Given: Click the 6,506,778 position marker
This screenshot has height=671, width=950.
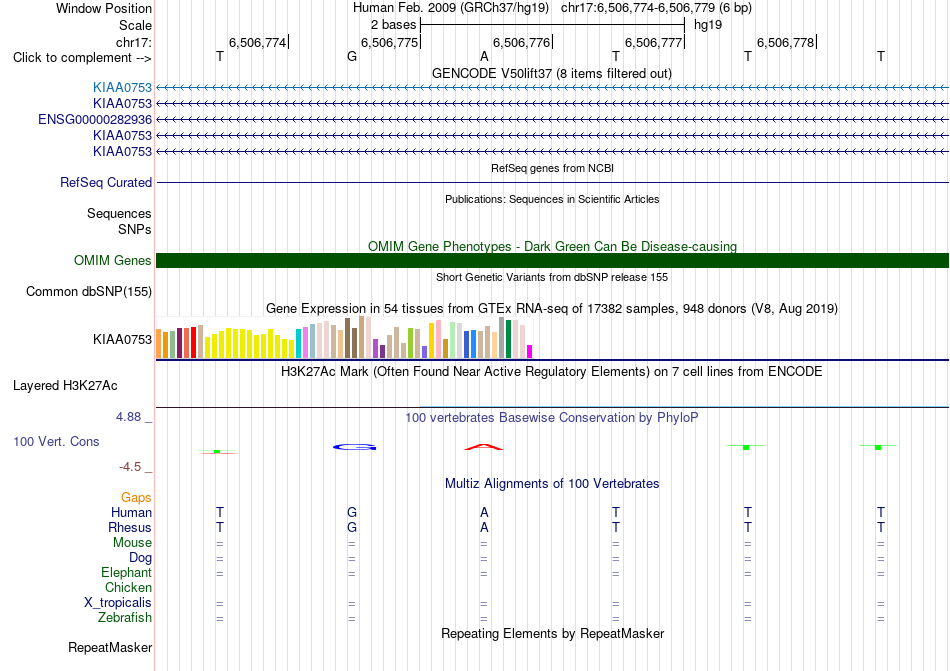Looking at the screenshot, I should [x=786, y=42].
